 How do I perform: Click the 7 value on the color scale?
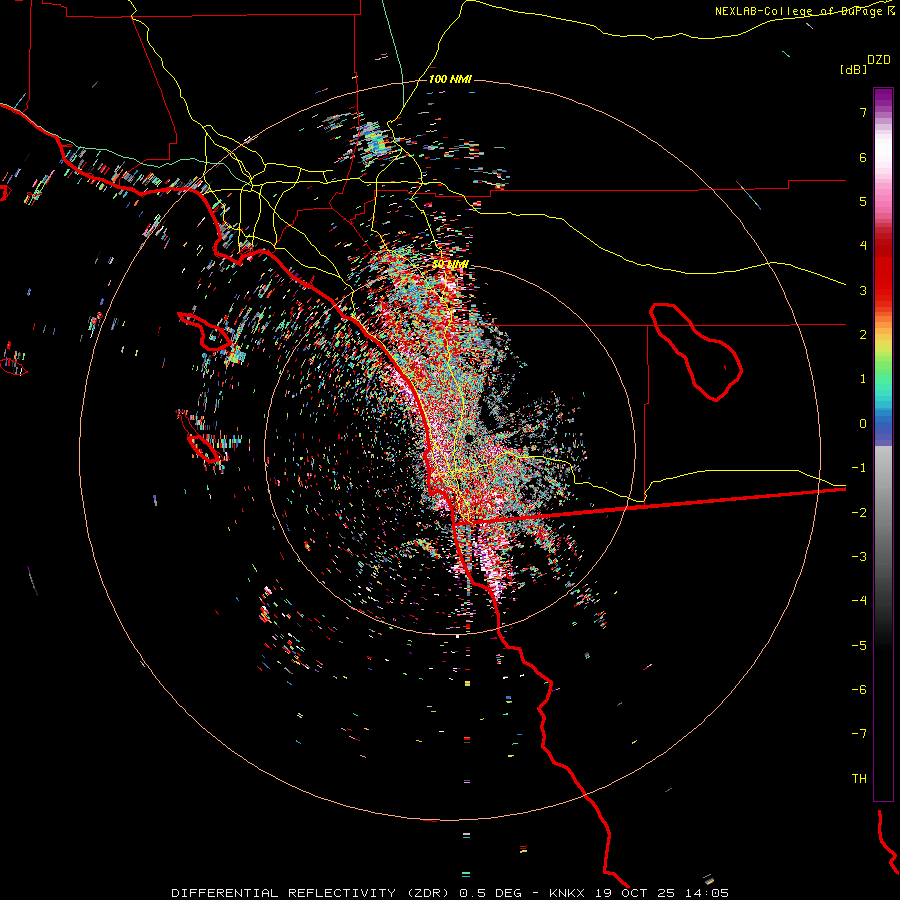[863, 112]
